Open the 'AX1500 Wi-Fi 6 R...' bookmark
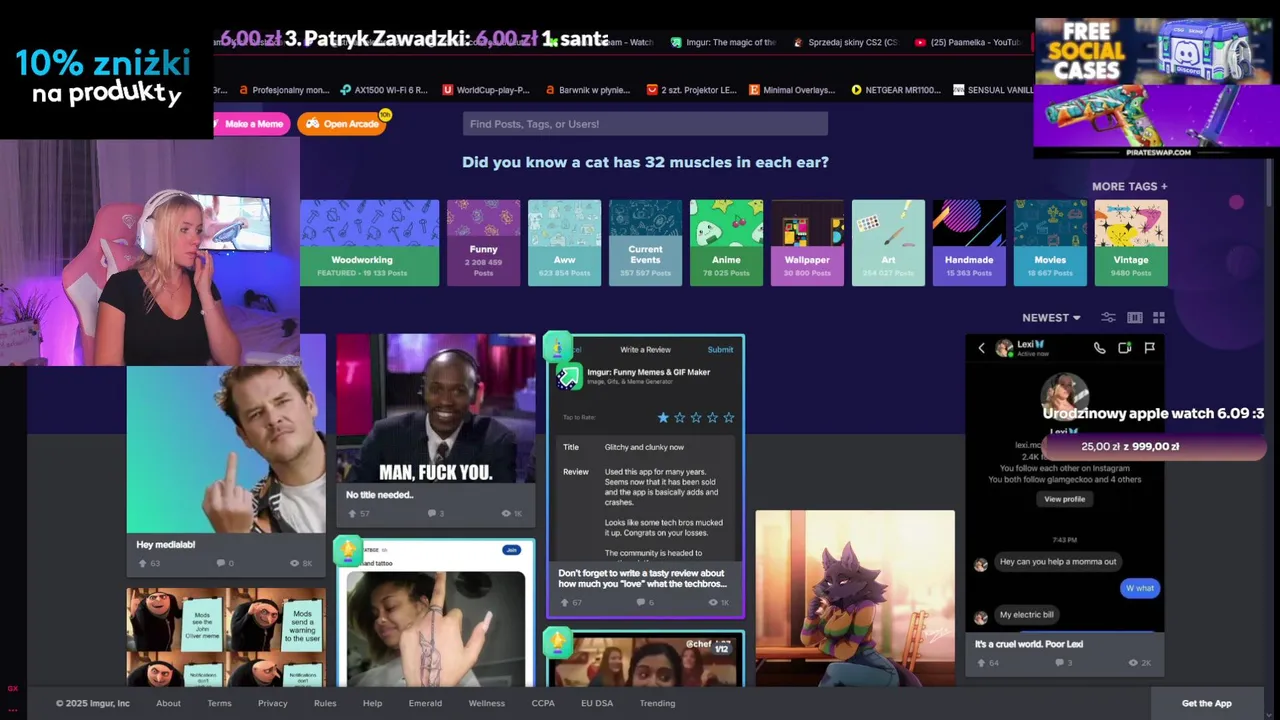Image resolution: width=1280 pixels, height=720 pixels. (x=384, y=90)
